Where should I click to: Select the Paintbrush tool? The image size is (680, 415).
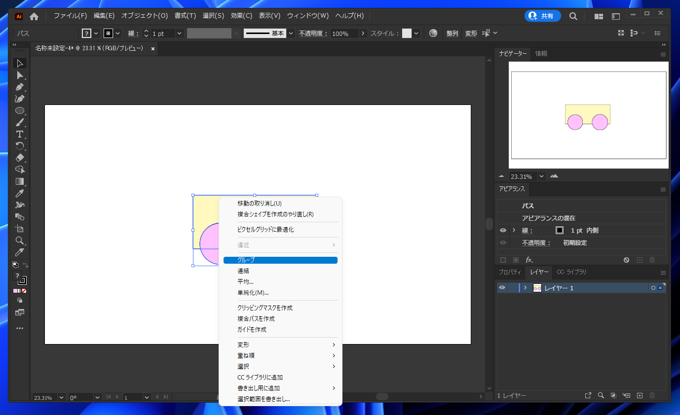20,122
